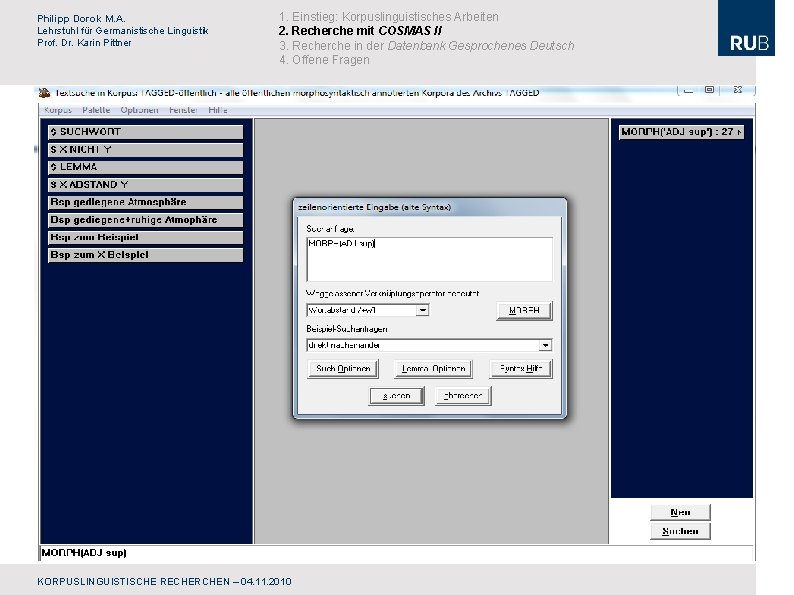The image size is (794, 595).
Task: Click into the Suchanfrage text field
Action: point(429,259)
